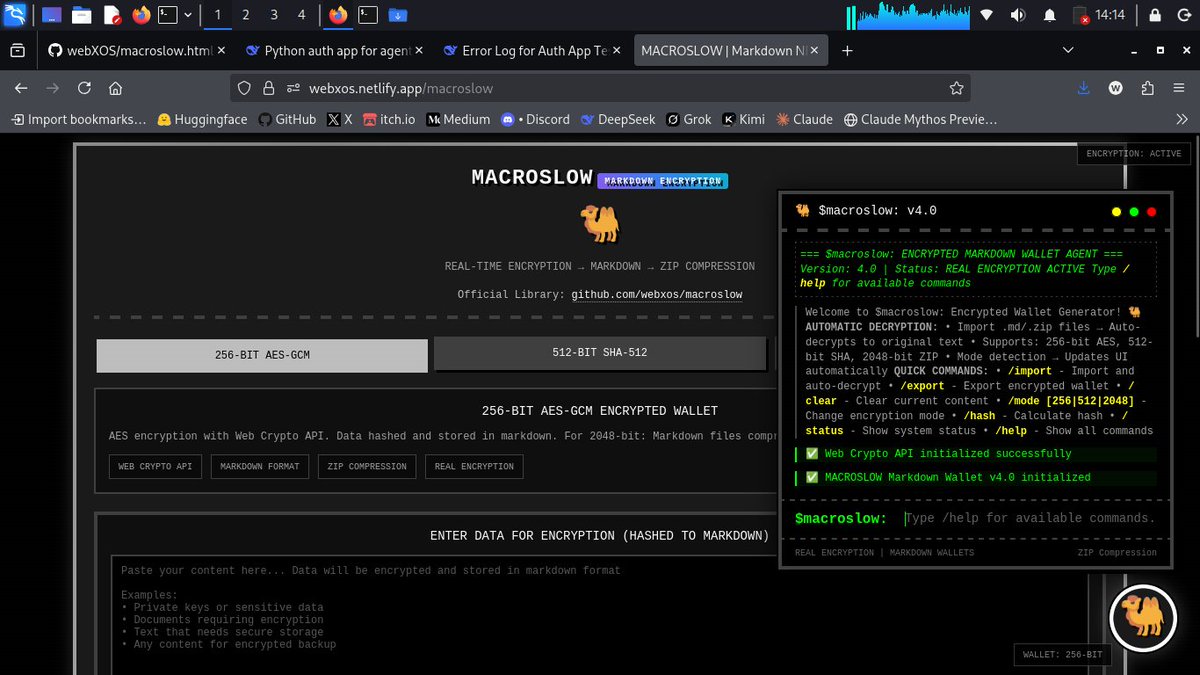The width and height of the screenshot is (1200, 675).
Task: Click the yellow dot in $macroslow header
Action: pyautogui.click(x=1116, y=212)
